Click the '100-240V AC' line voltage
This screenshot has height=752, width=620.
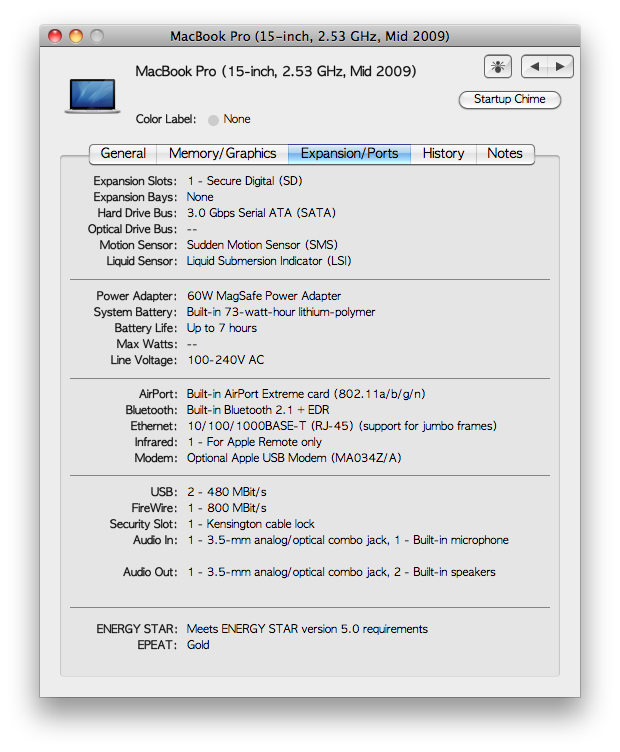226,360
